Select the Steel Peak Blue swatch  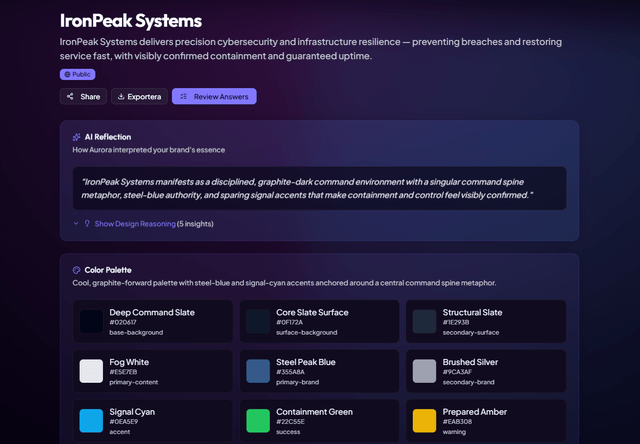coord(258,371)
